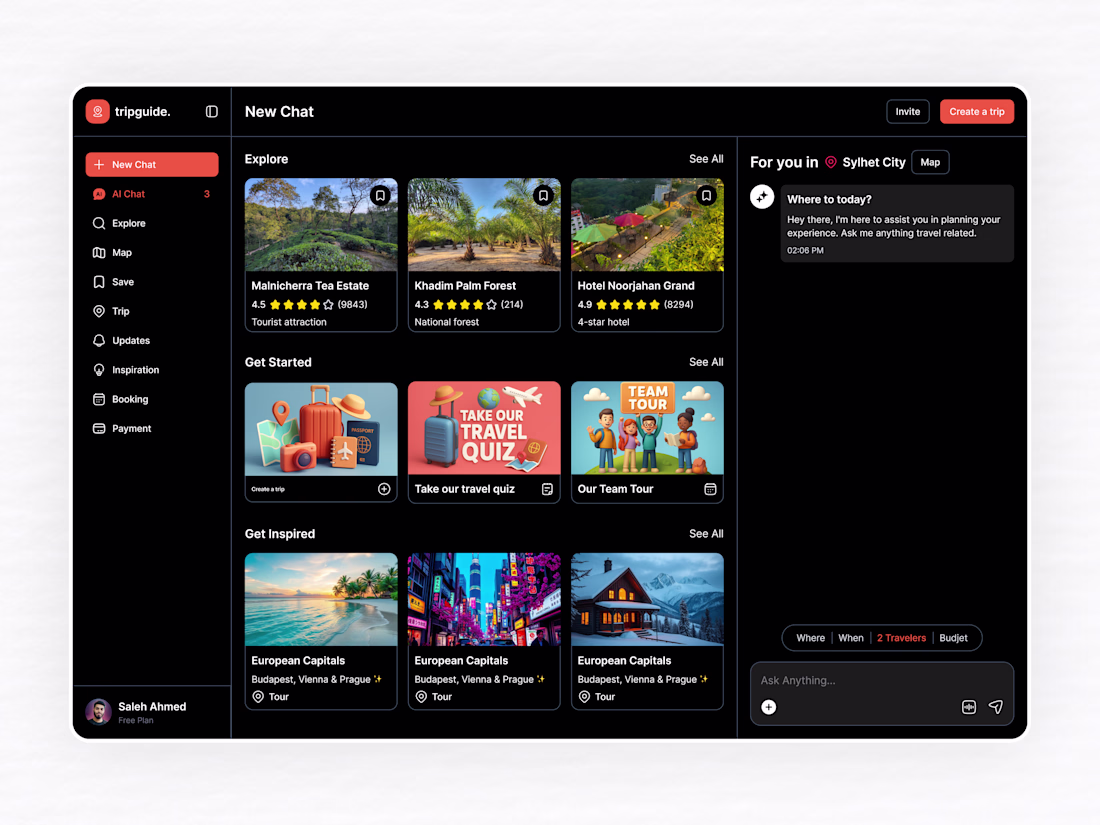The width and height of the screenshot is (1100, 825).
Task: Click the AI Chat badge count 3
Action: pyautogui.click(x=207, y=194)
